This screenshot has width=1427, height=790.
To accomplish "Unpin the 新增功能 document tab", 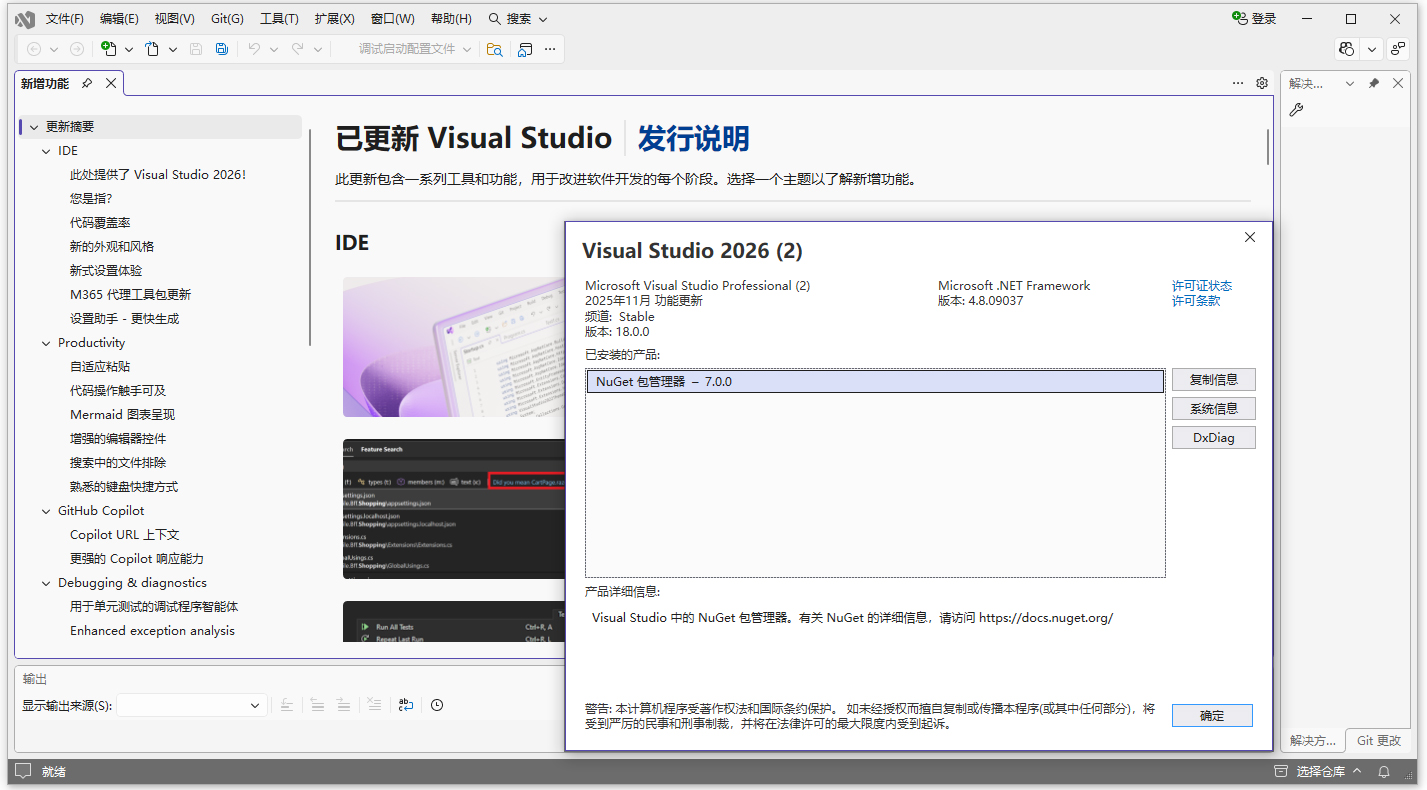I will pyautogui.click(x=86, y=83).
